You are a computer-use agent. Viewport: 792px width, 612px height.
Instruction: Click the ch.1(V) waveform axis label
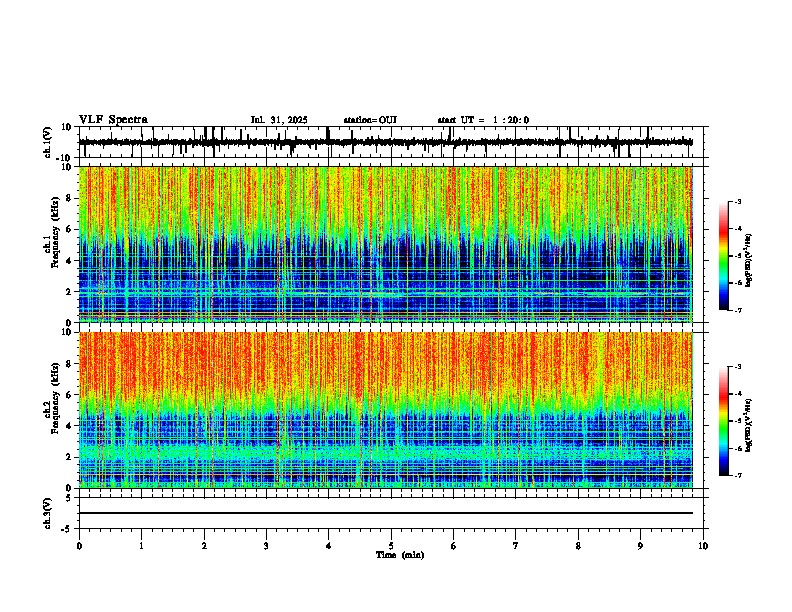pos(48,142)
